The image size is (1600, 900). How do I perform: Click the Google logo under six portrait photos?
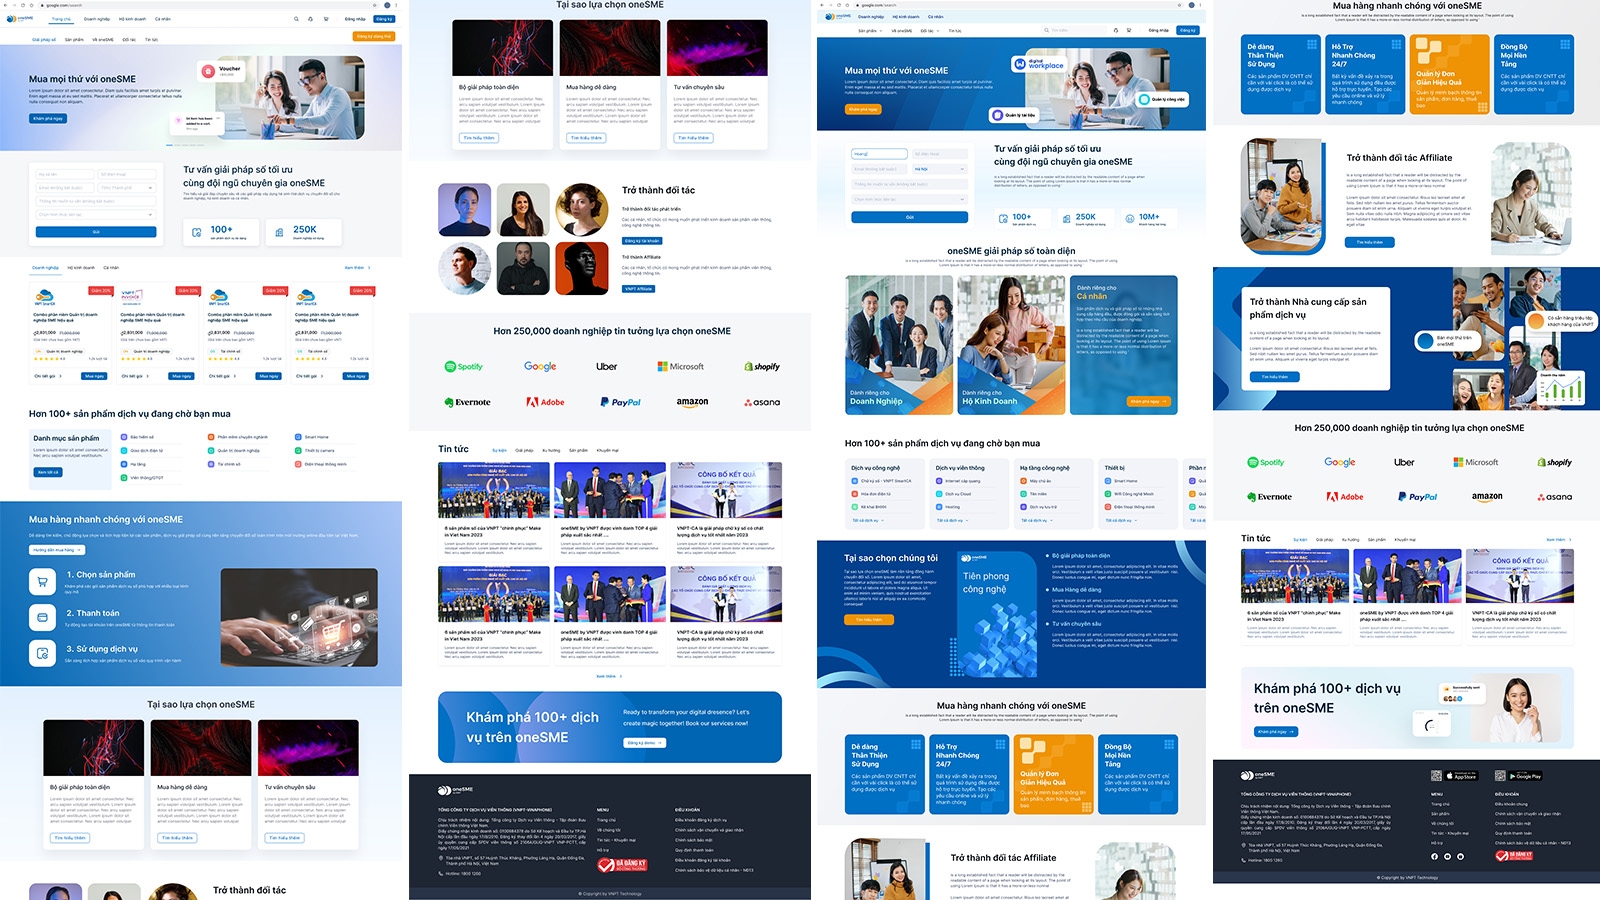(540, 367)
